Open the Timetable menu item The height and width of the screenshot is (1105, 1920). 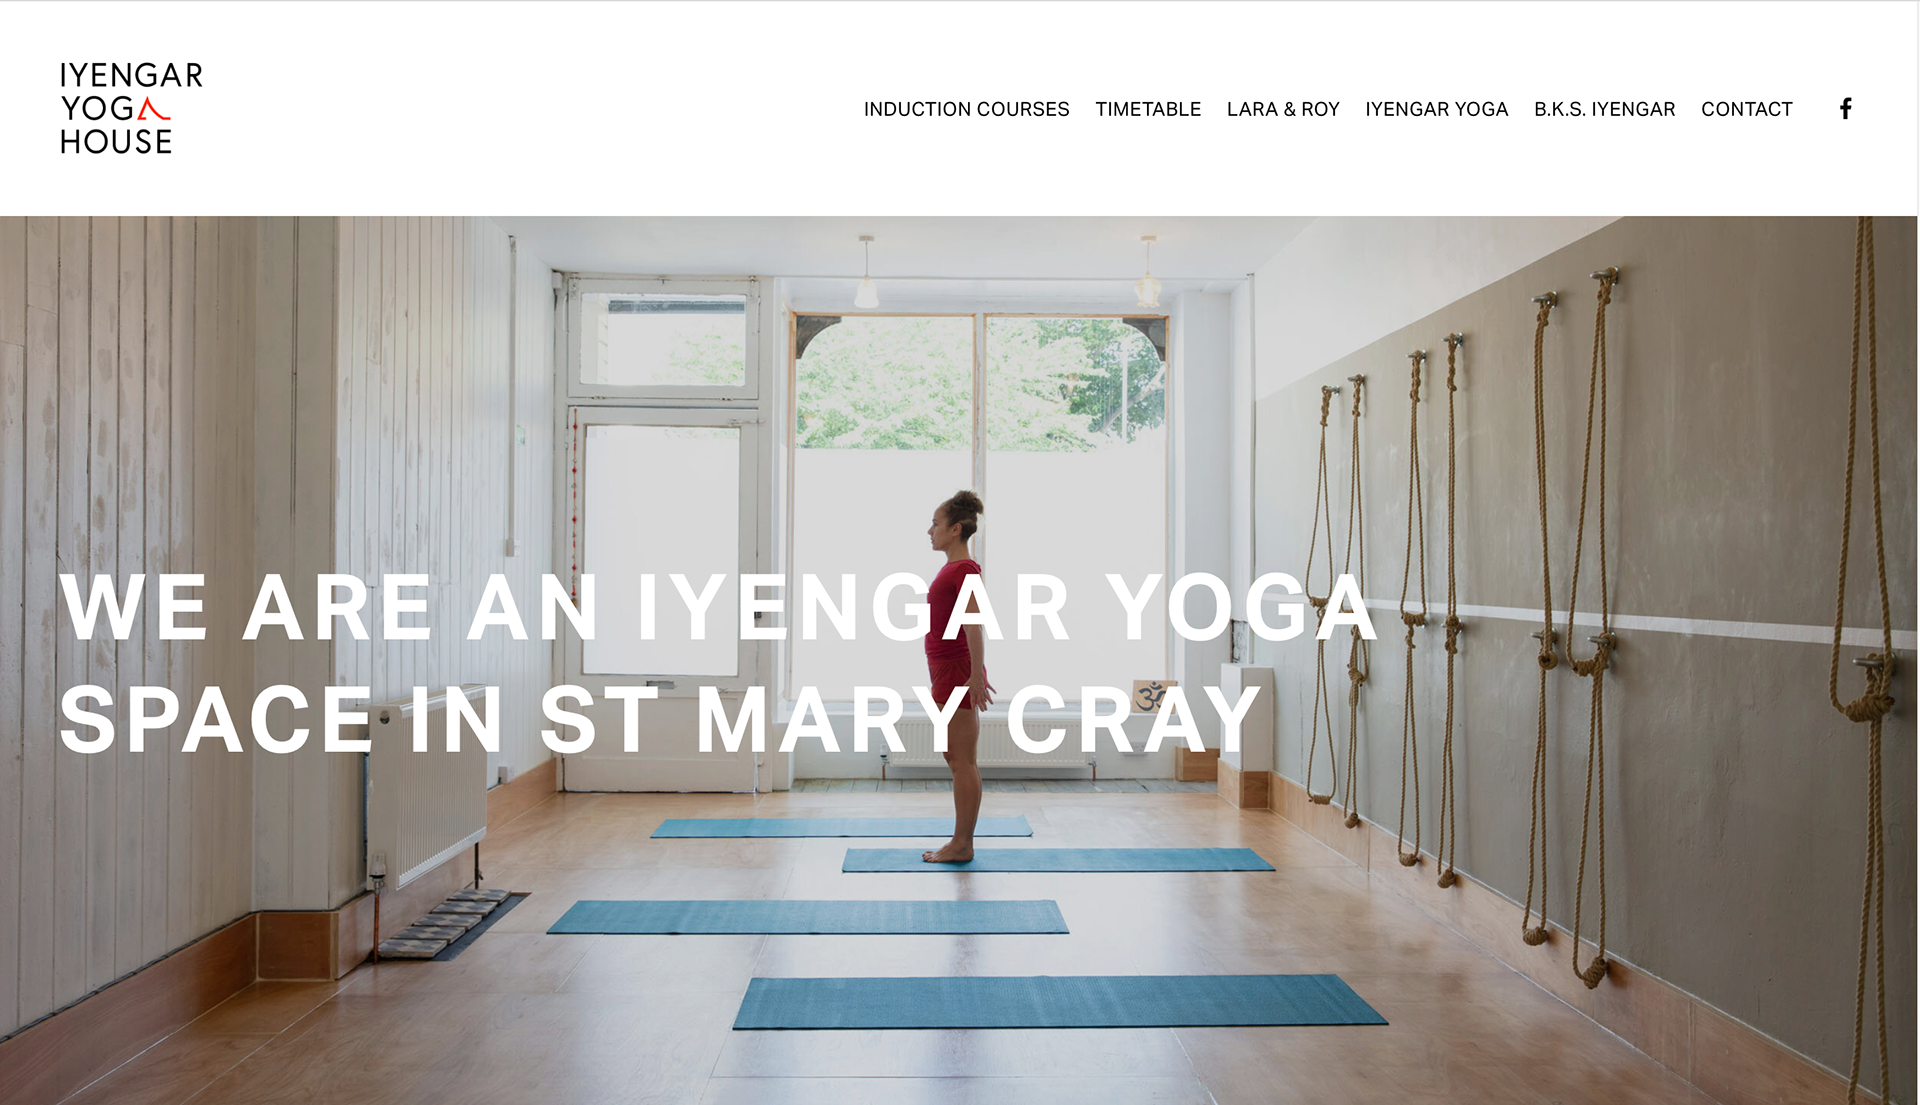point(1148,109)
